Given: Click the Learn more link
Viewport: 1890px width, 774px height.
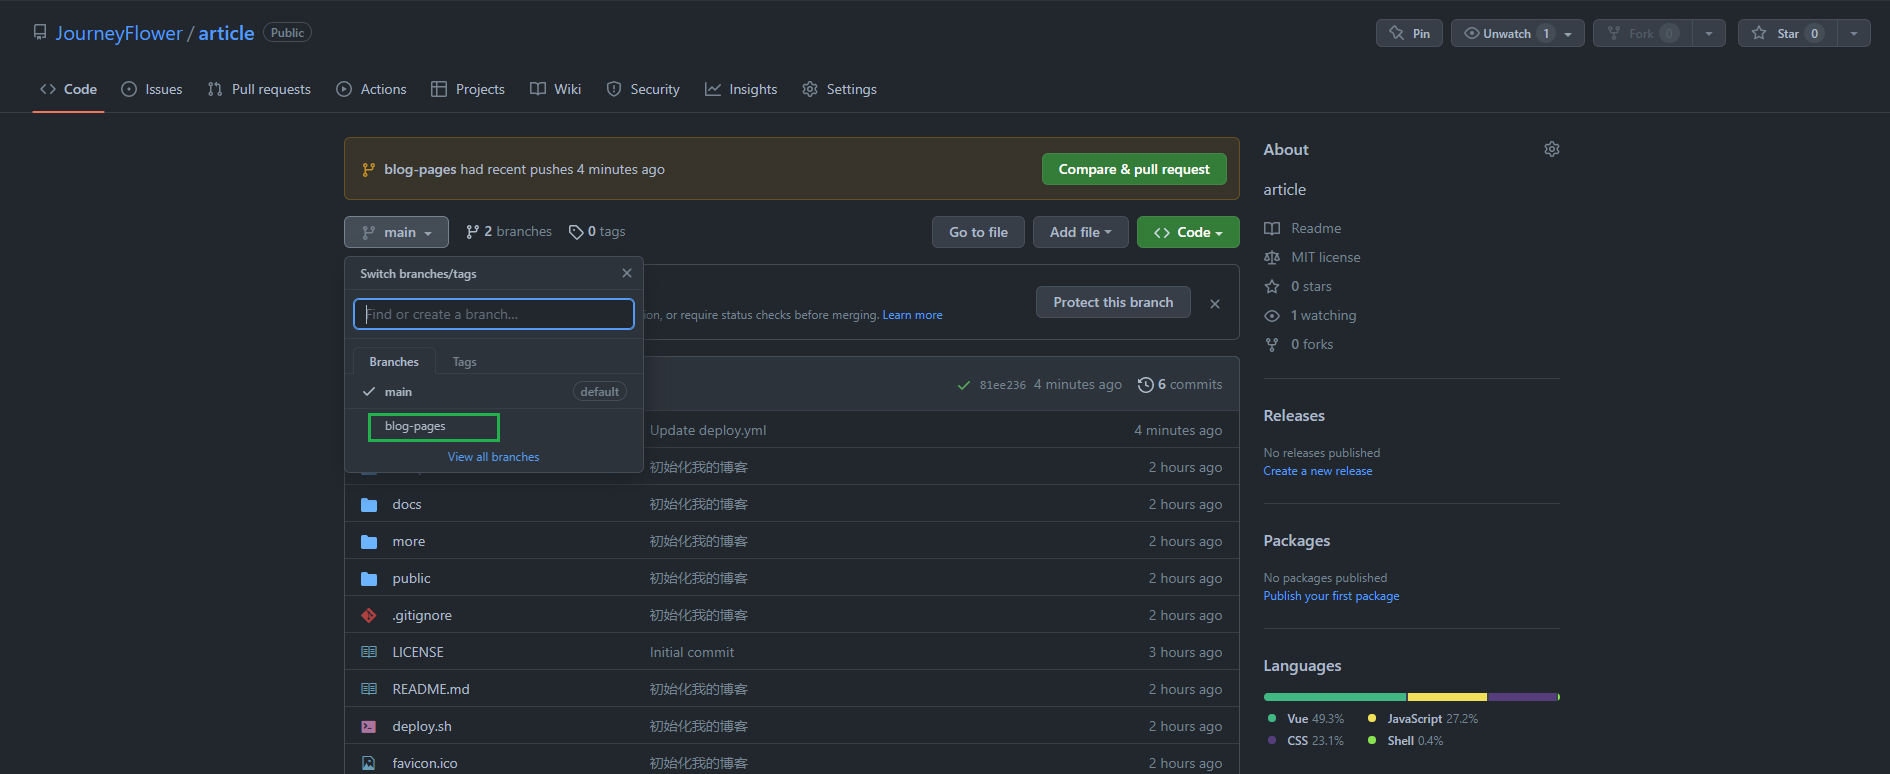Looking at the screenshot, I should click(912, 315).
